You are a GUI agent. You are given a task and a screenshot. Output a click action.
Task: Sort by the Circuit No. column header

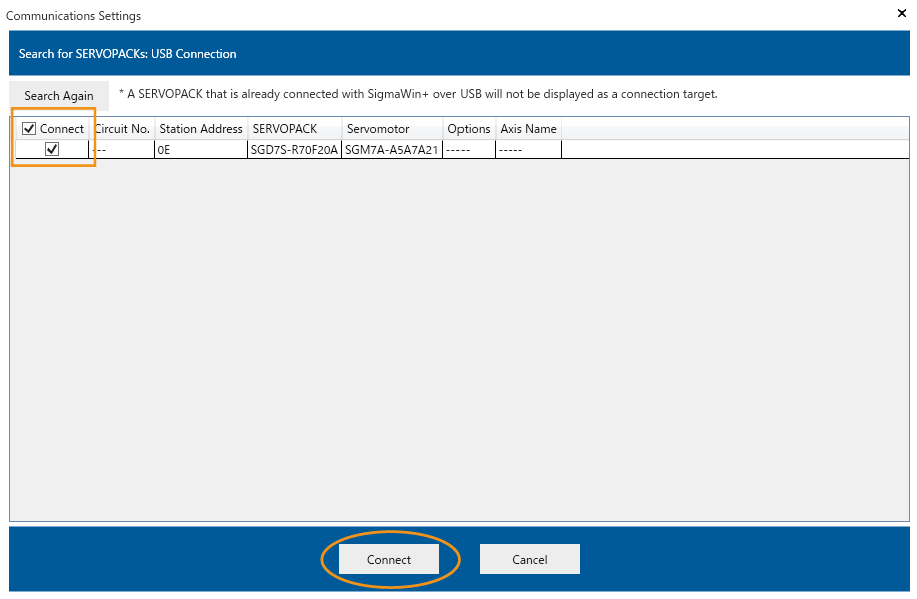122,129
